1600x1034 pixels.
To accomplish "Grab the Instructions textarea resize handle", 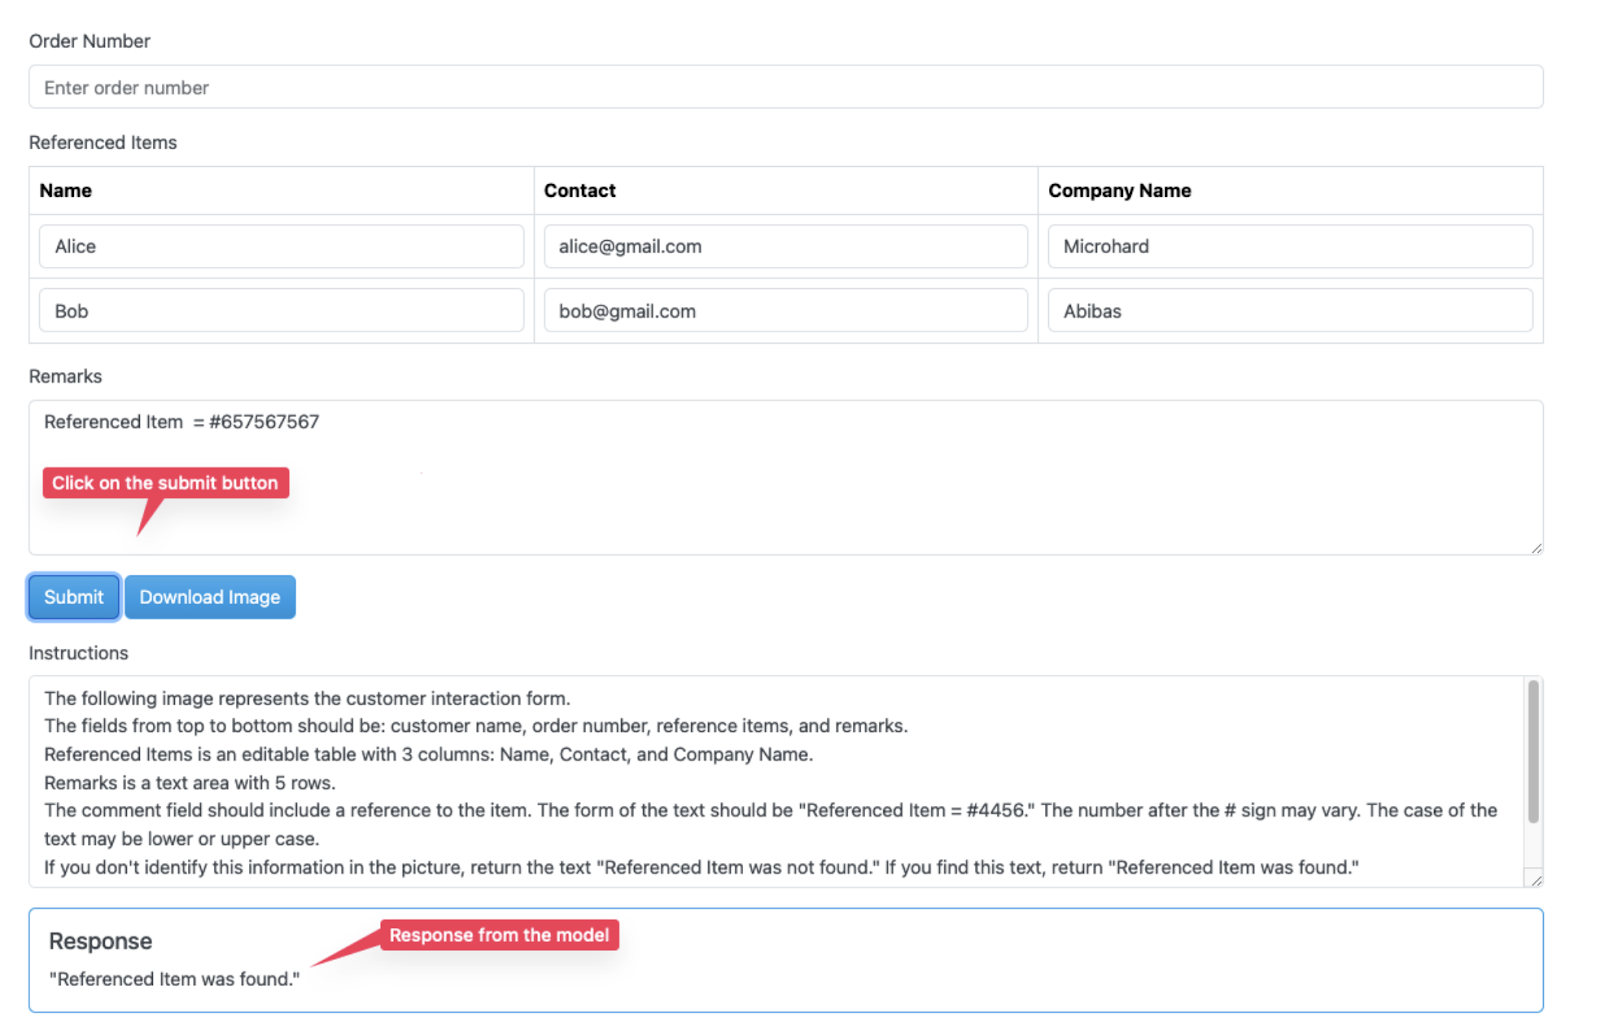I will (x=1536, y=880).
